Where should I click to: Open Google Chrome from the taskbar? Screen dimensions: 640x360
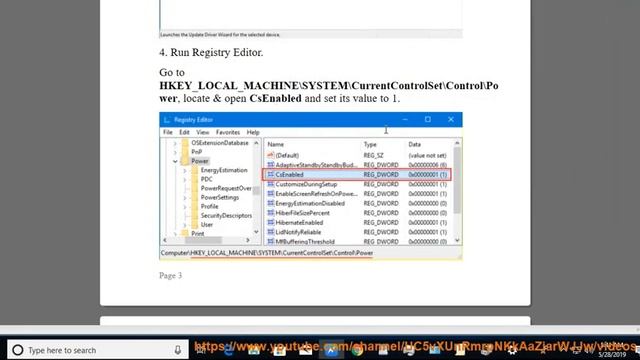(x=358, y=350)
